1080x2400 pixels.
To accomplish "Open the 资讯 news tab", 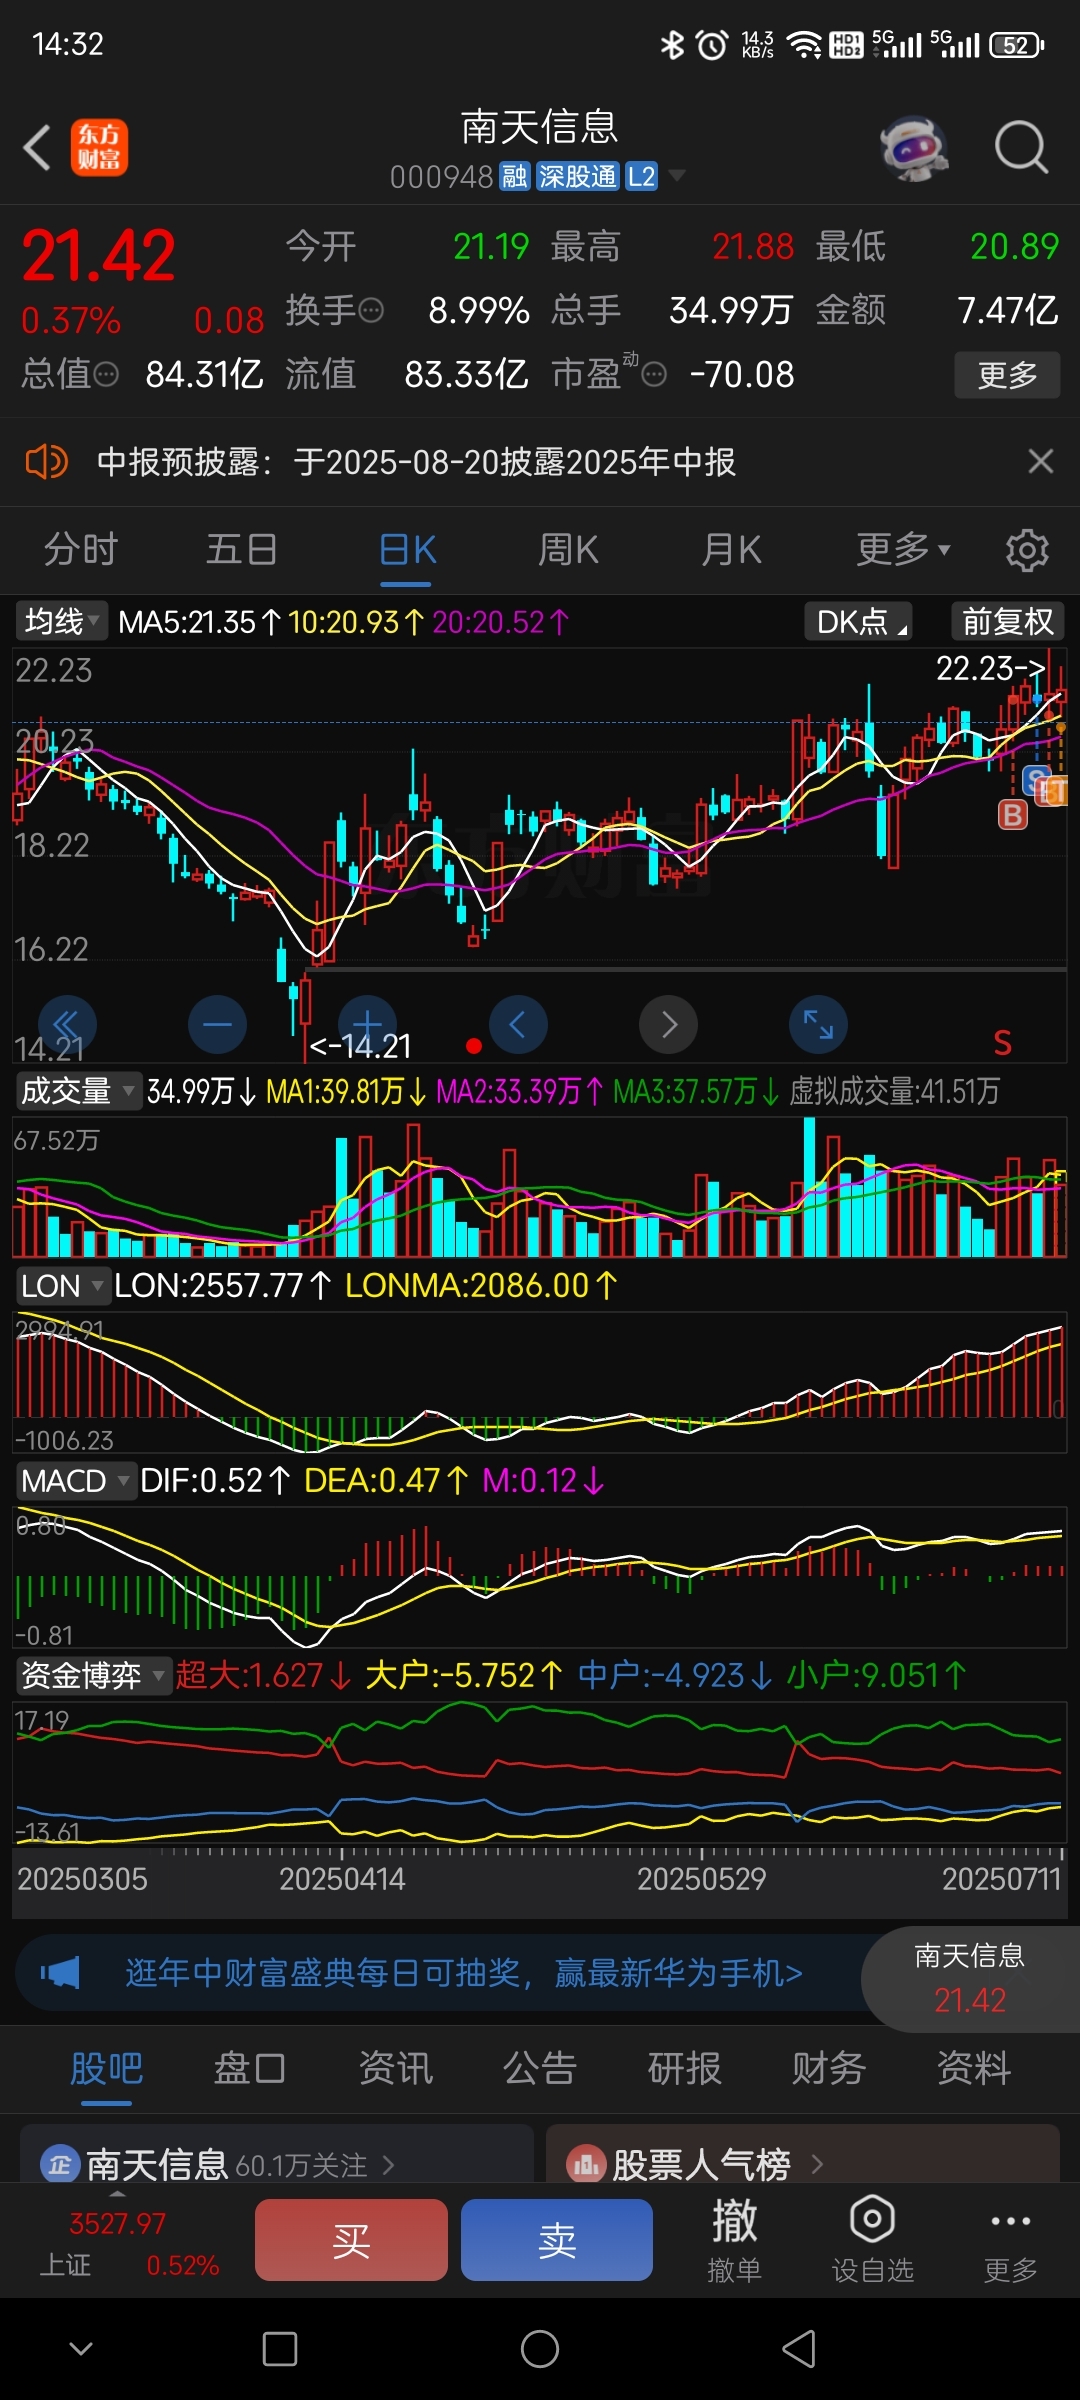I will 396,2068.
